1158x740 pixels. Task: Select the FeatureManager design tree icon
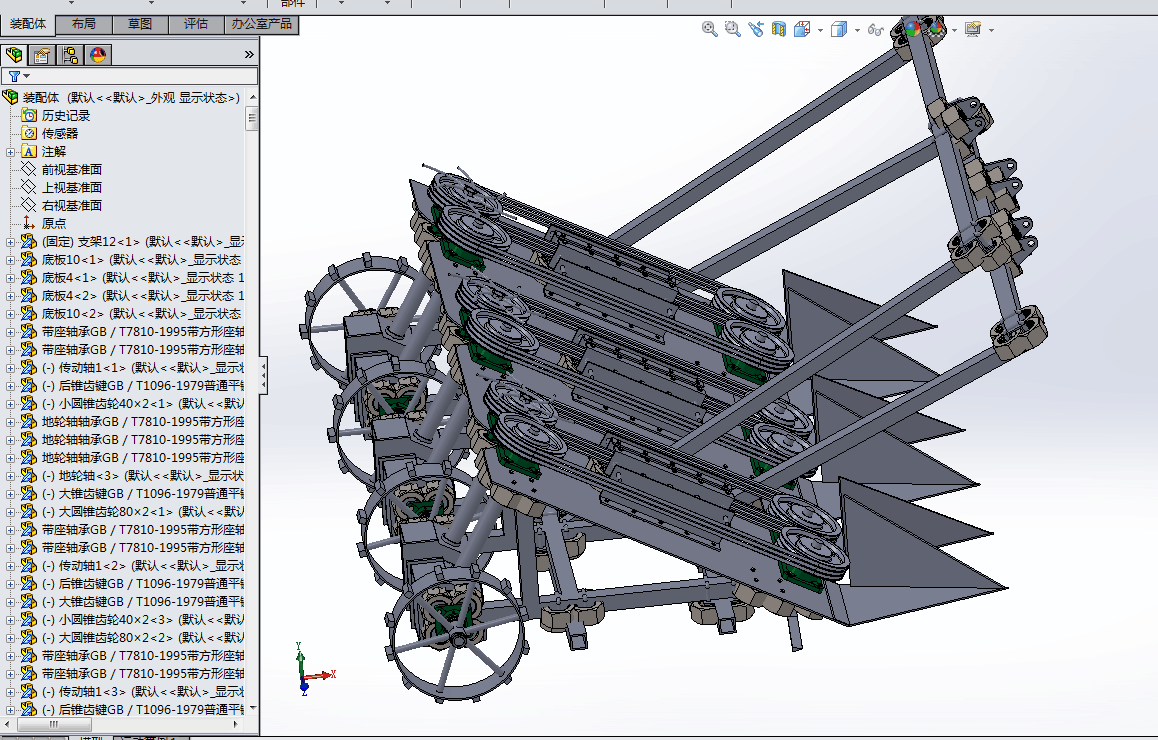14,55
